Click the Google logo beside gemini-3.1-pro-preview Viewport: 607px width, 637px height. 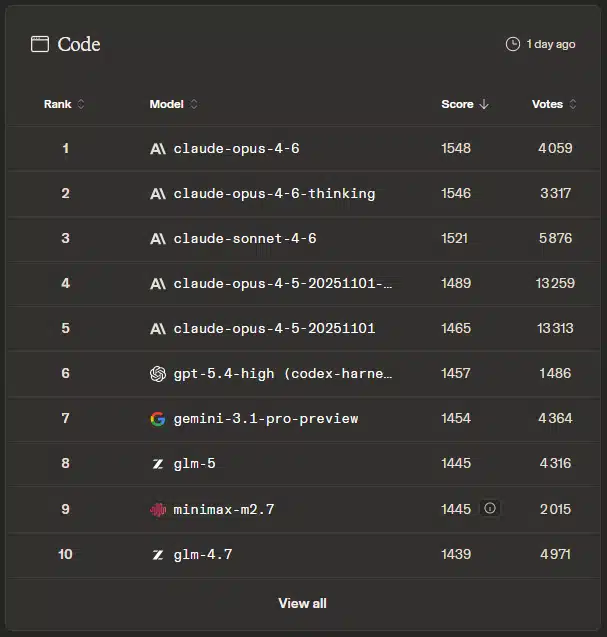point(157,419)
